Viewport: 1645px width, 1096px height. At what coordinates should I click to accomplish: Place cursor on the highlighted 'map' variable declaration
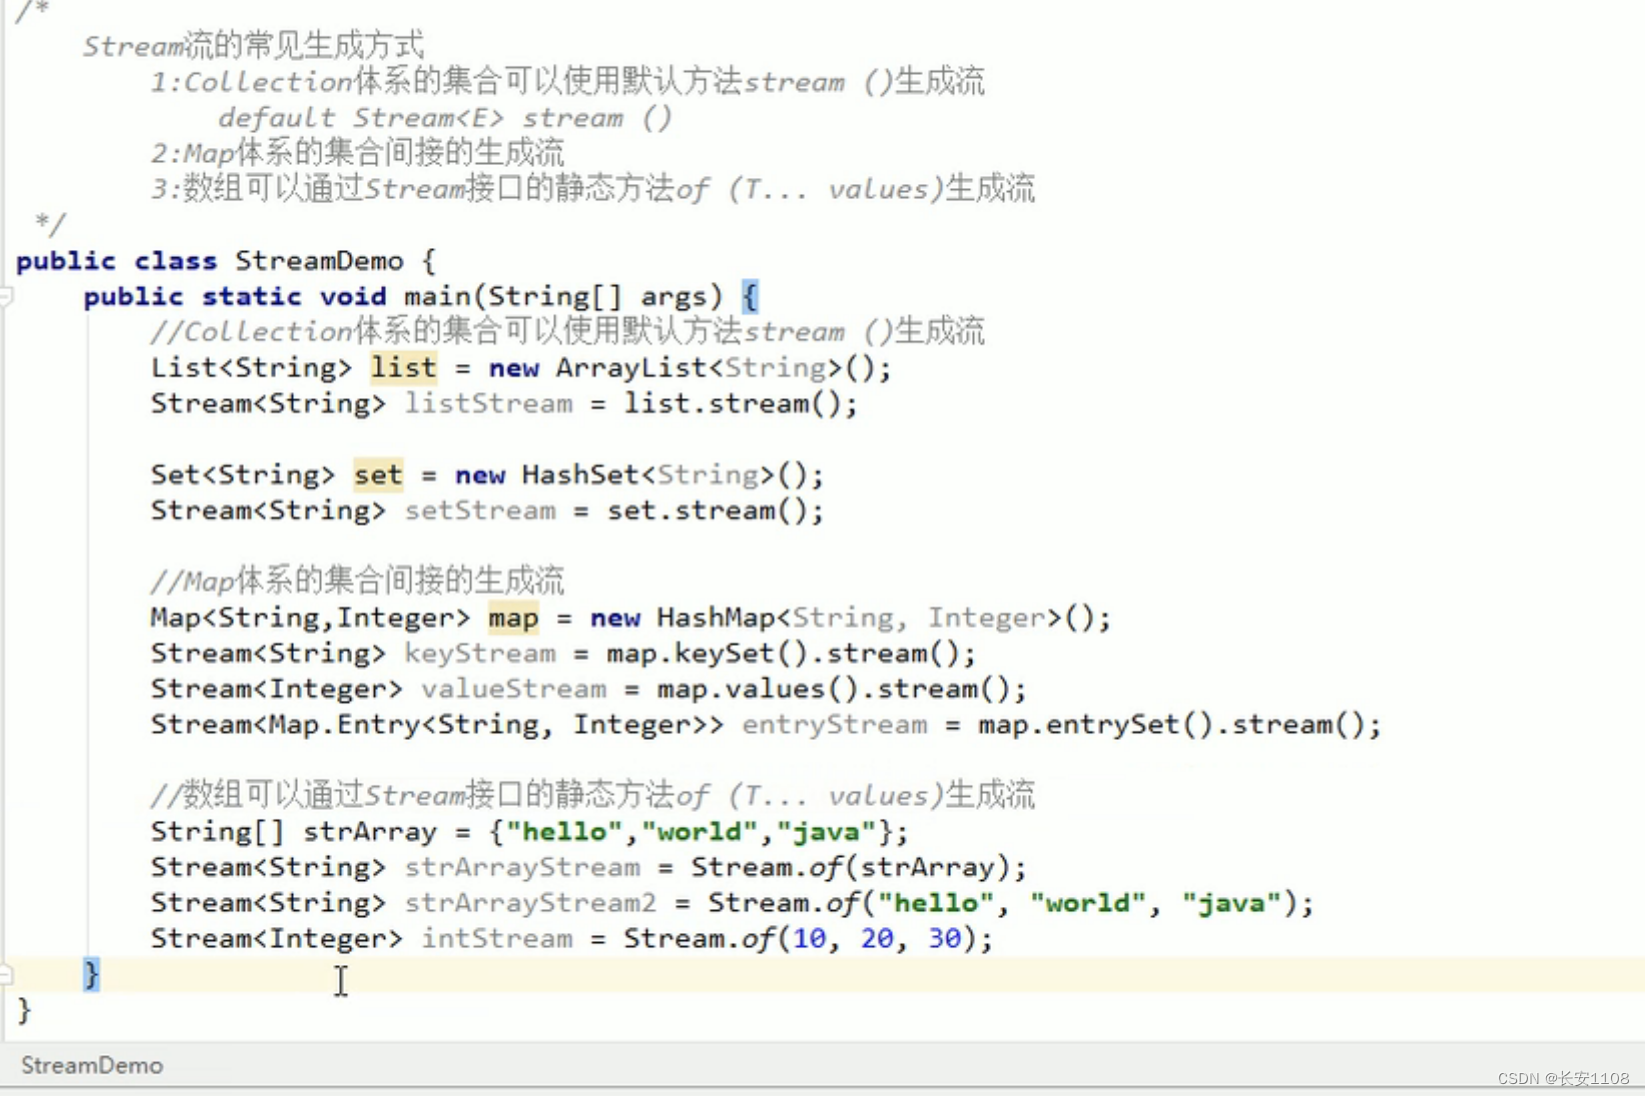pos(513,618)
